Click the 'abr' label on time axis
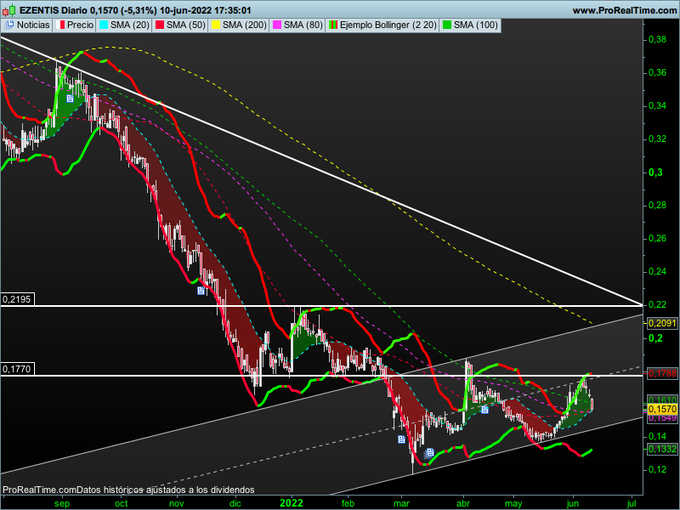 (464, 503)
